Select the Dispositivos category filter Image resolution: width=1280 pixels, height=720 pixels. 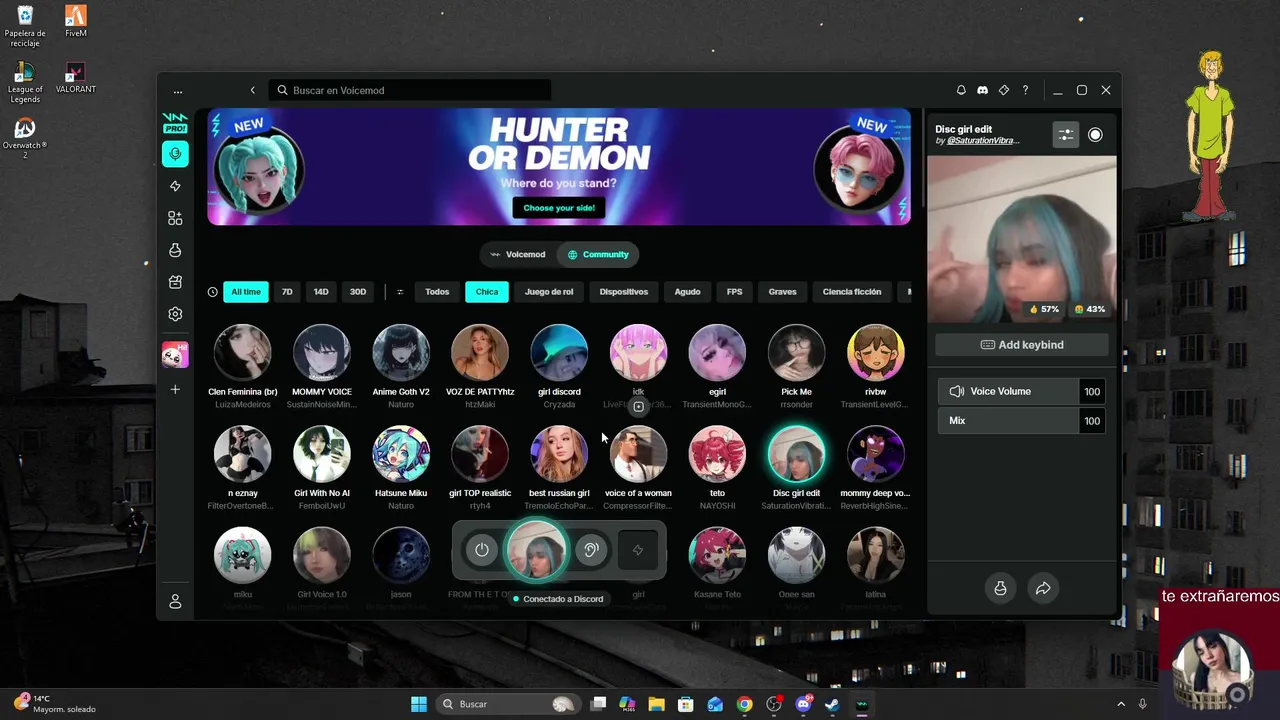coord(624,292)
